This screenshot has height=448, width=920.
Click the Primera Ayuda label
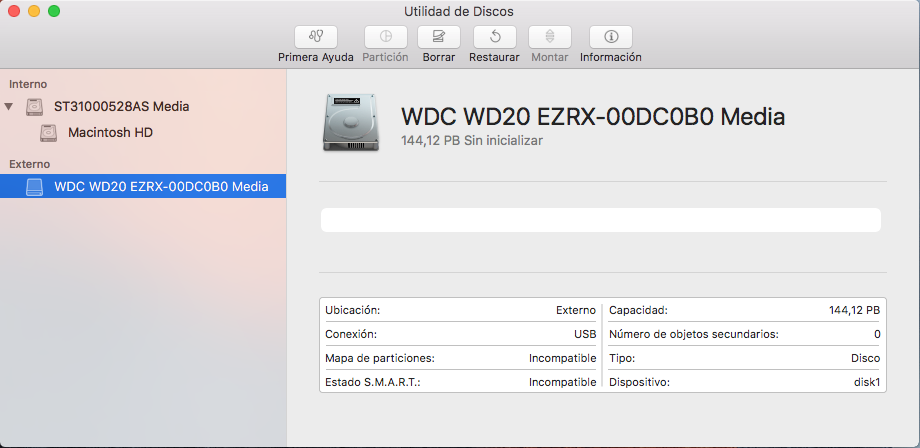[x=316, y=57]
